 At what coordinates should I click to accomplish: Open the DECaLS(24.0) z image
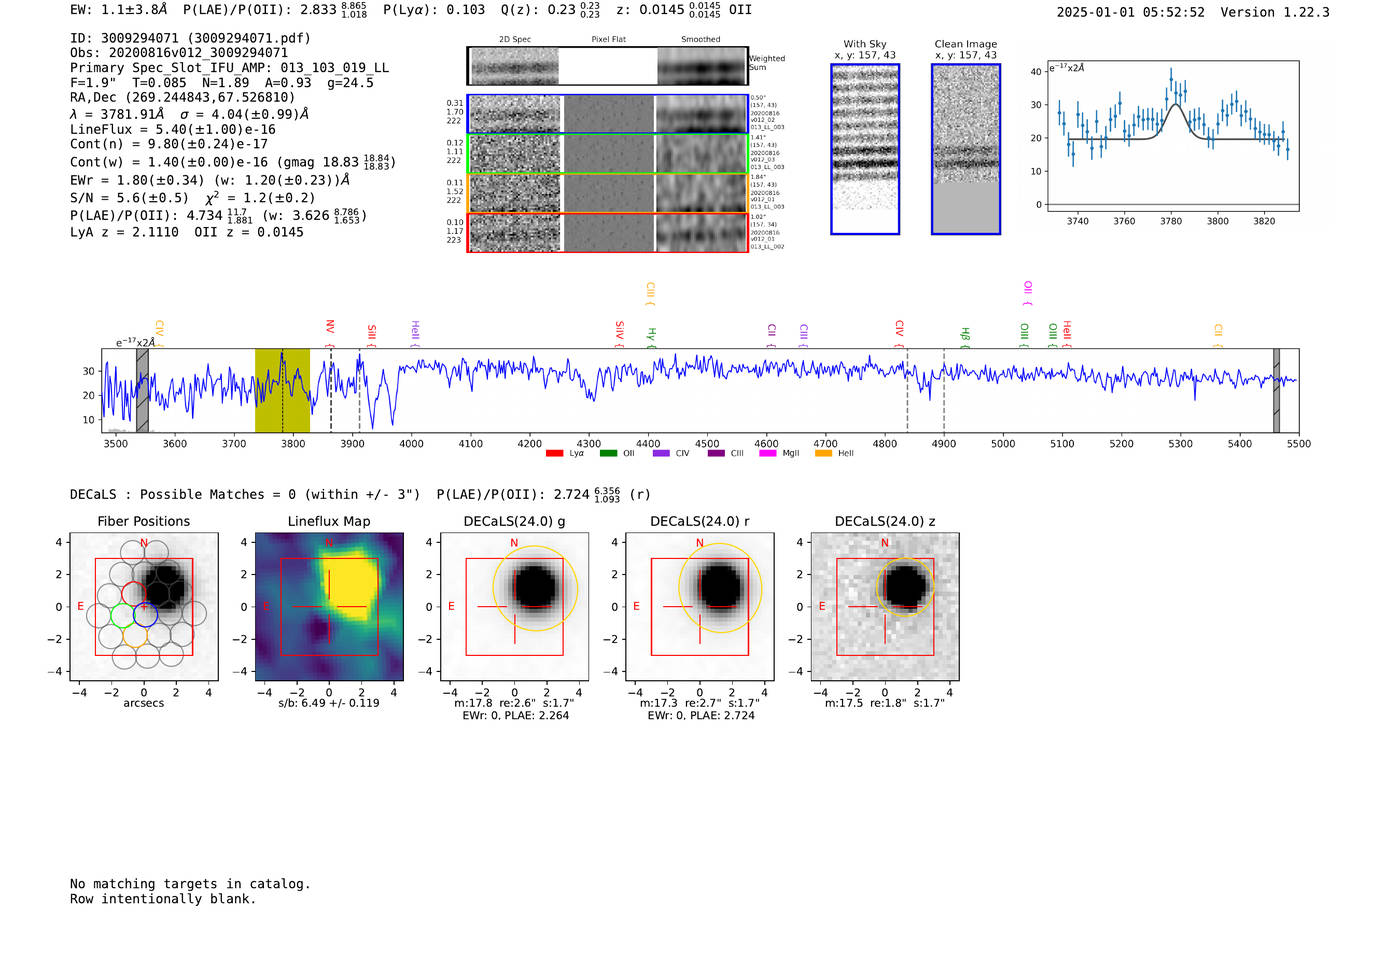click(x=885, y=607)
